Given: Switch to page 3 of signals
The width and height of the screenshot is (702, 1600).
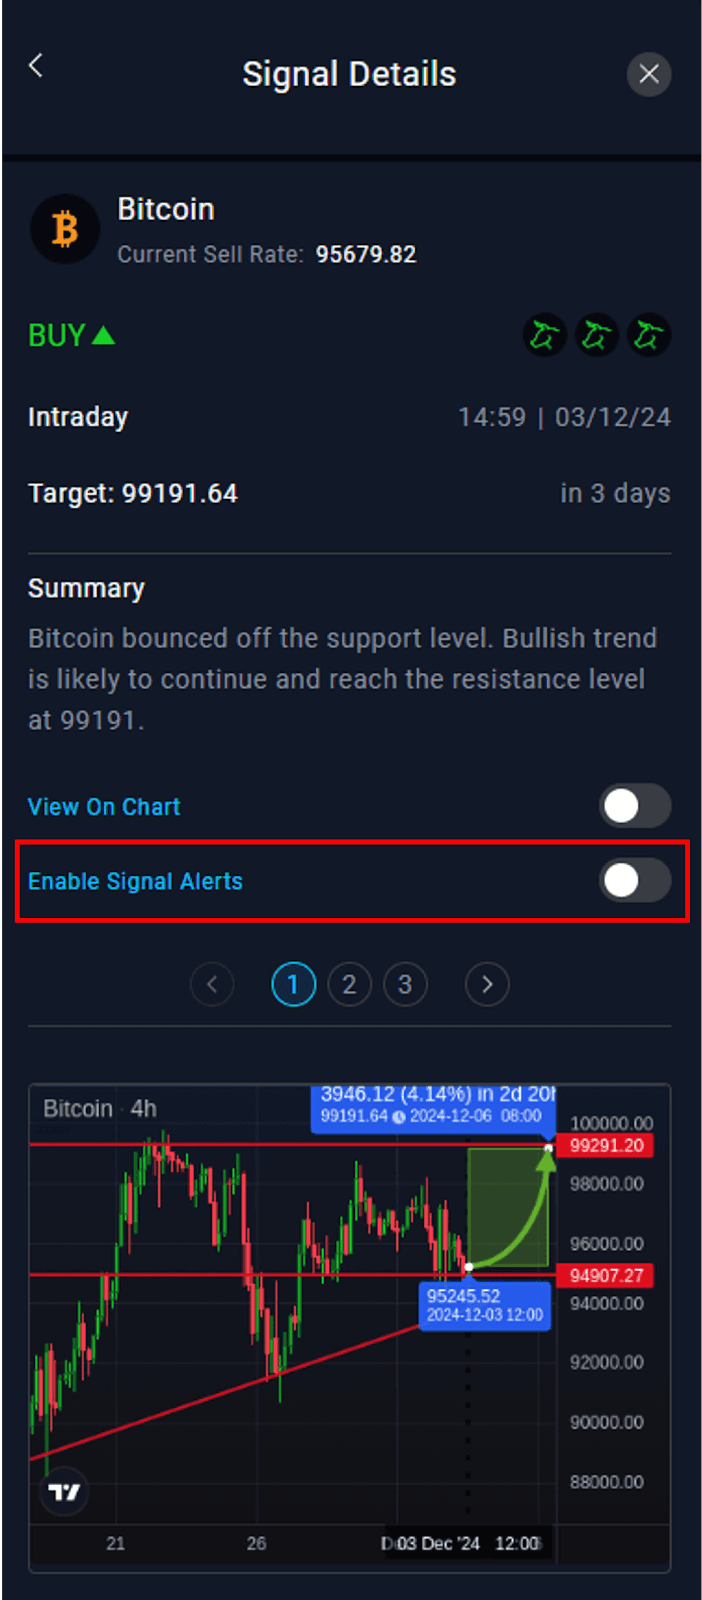Looking at the screenshot, I should 405,984.
